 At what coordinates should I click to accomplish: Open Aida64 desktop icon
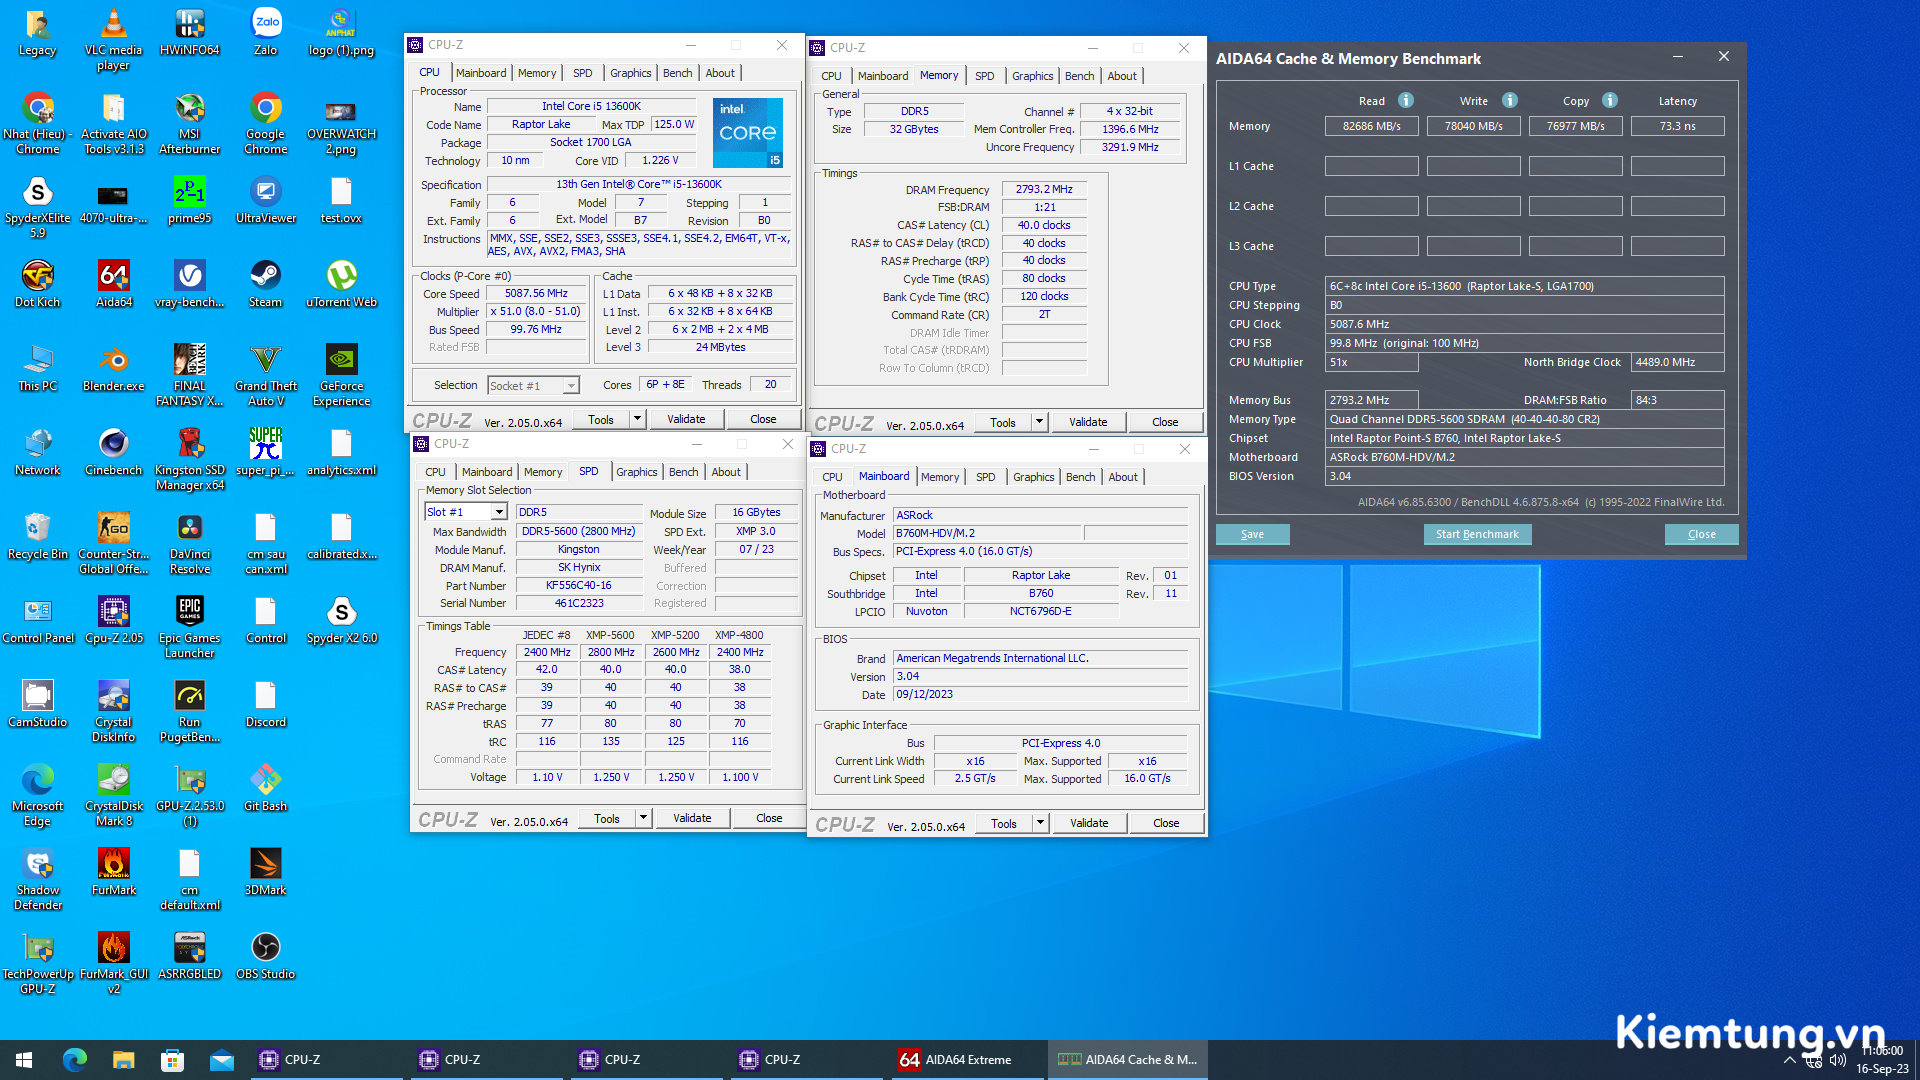113,284
